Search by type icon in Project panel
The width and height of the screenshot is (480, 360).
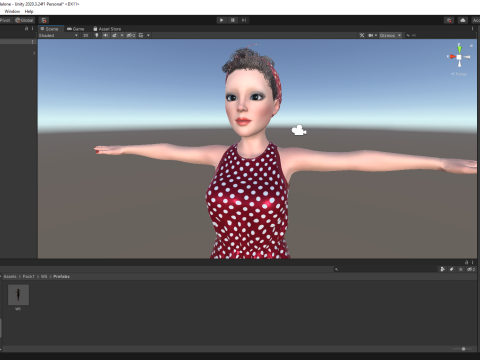coord(443,269)
